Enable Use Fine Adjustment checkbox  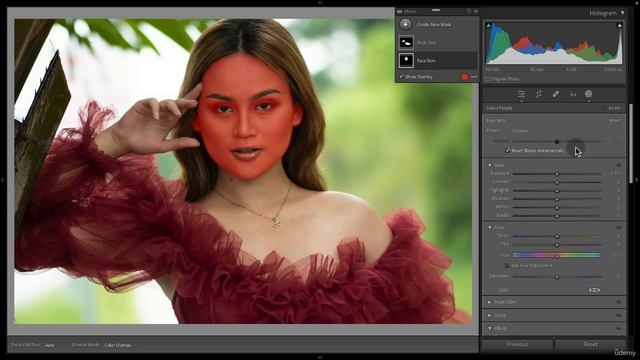(x=507, y=266)
